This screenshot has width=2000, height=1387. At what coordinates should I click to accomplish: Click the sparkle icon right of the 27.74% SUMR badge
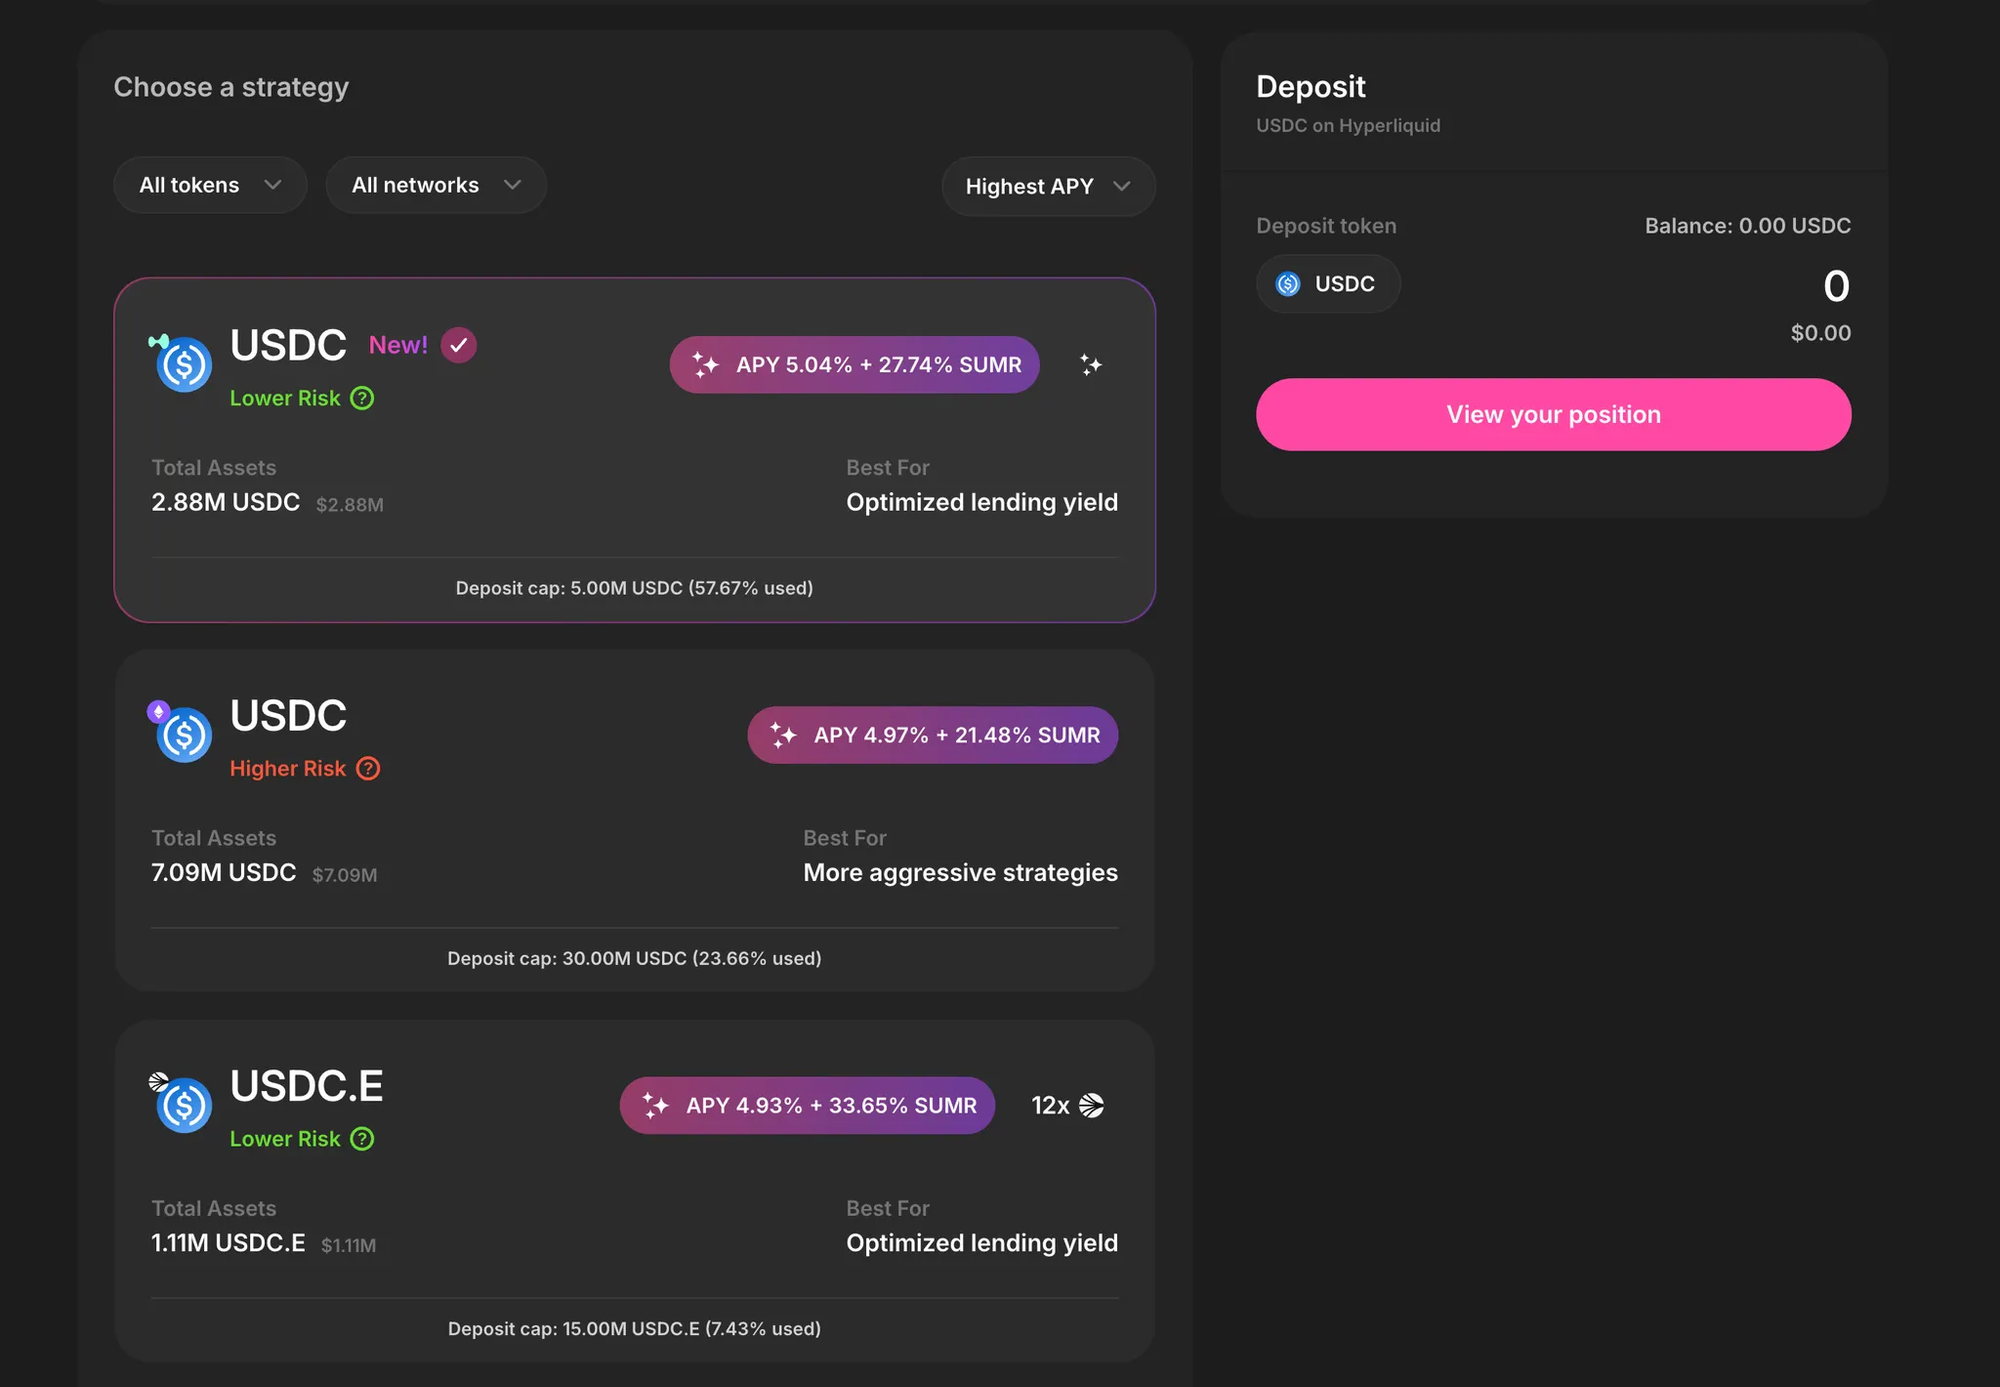(1090, 365)
